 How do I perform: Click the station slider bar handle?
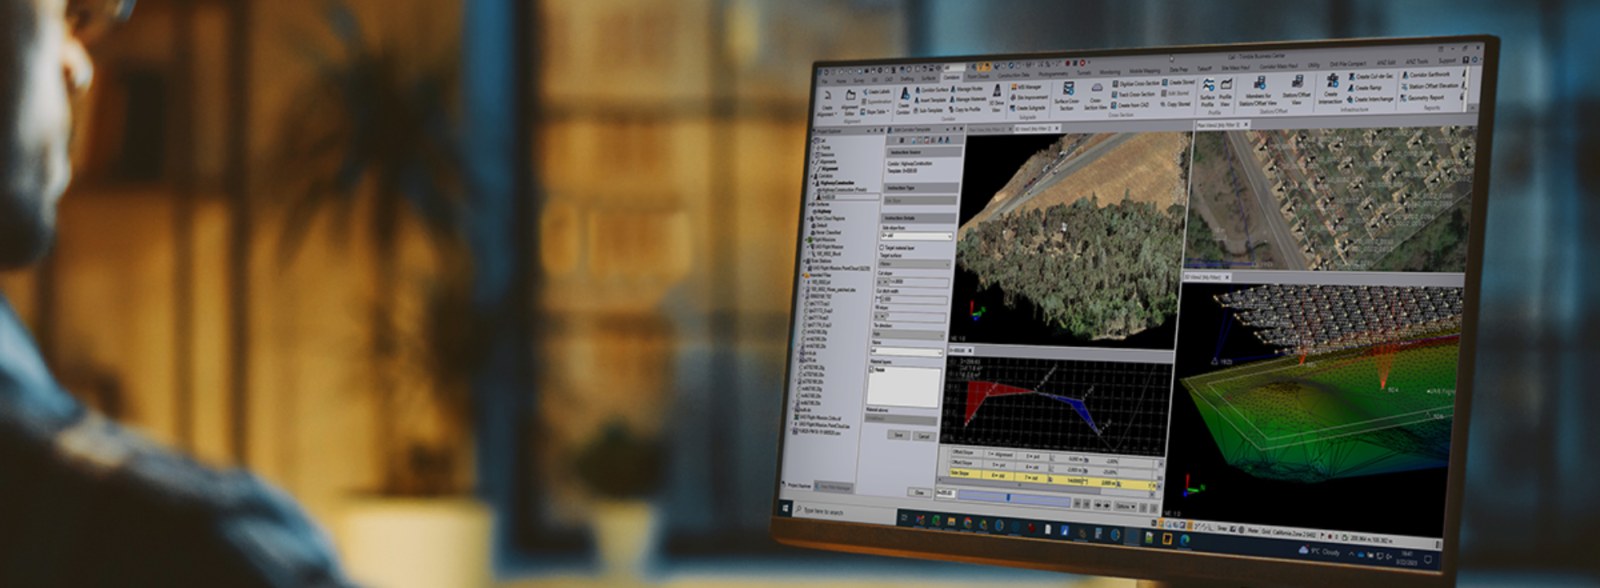tap(1008, 496)
